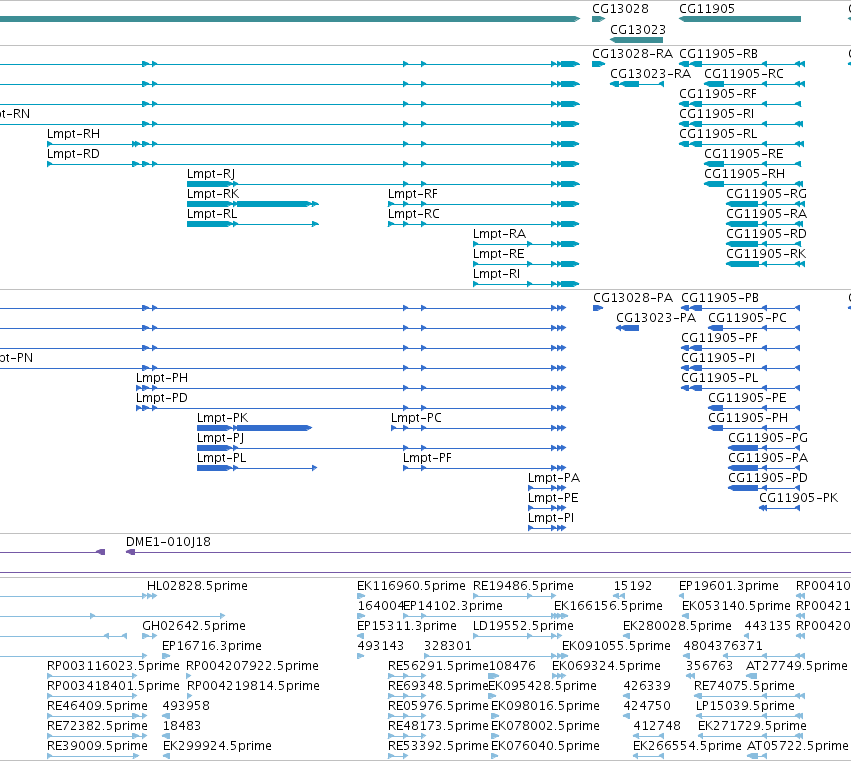Select protein Lmpt-PI
The height and width of the screenshot is (761, 851).
pos(551,519)
